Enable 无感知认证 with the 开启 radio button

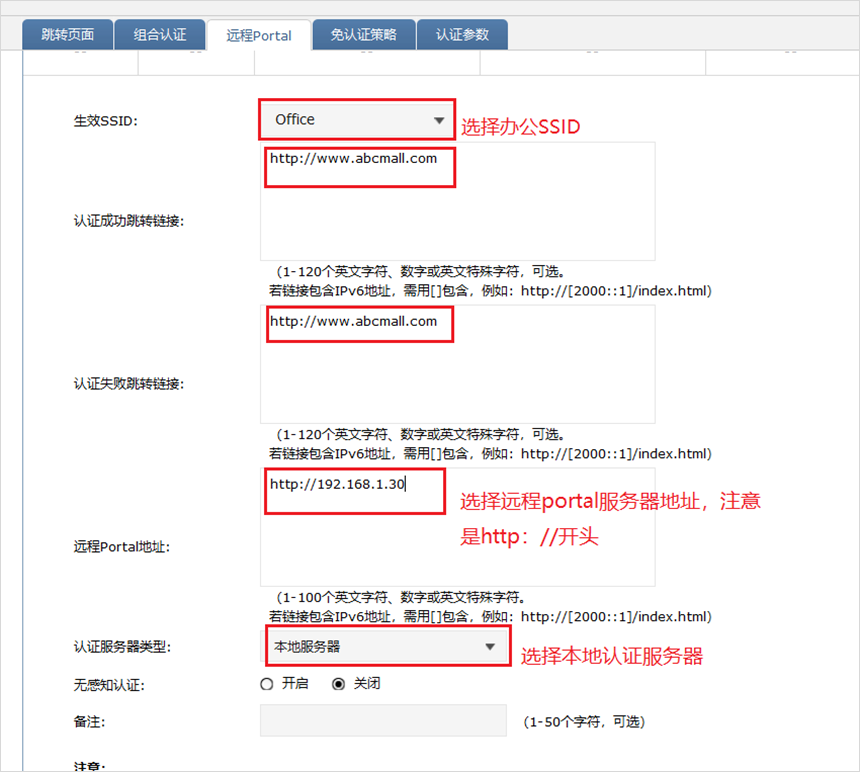click(267, 684)
